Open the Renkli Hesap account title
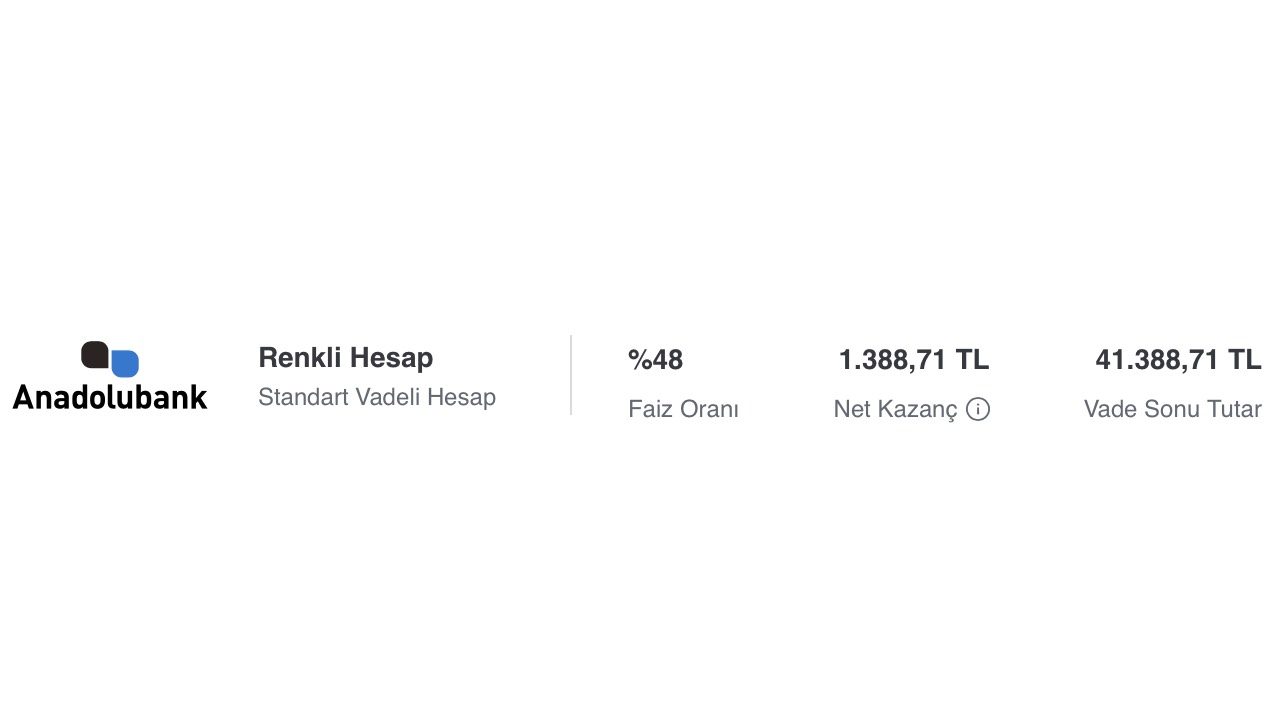The image size is (1280, 720). point(345,358)
